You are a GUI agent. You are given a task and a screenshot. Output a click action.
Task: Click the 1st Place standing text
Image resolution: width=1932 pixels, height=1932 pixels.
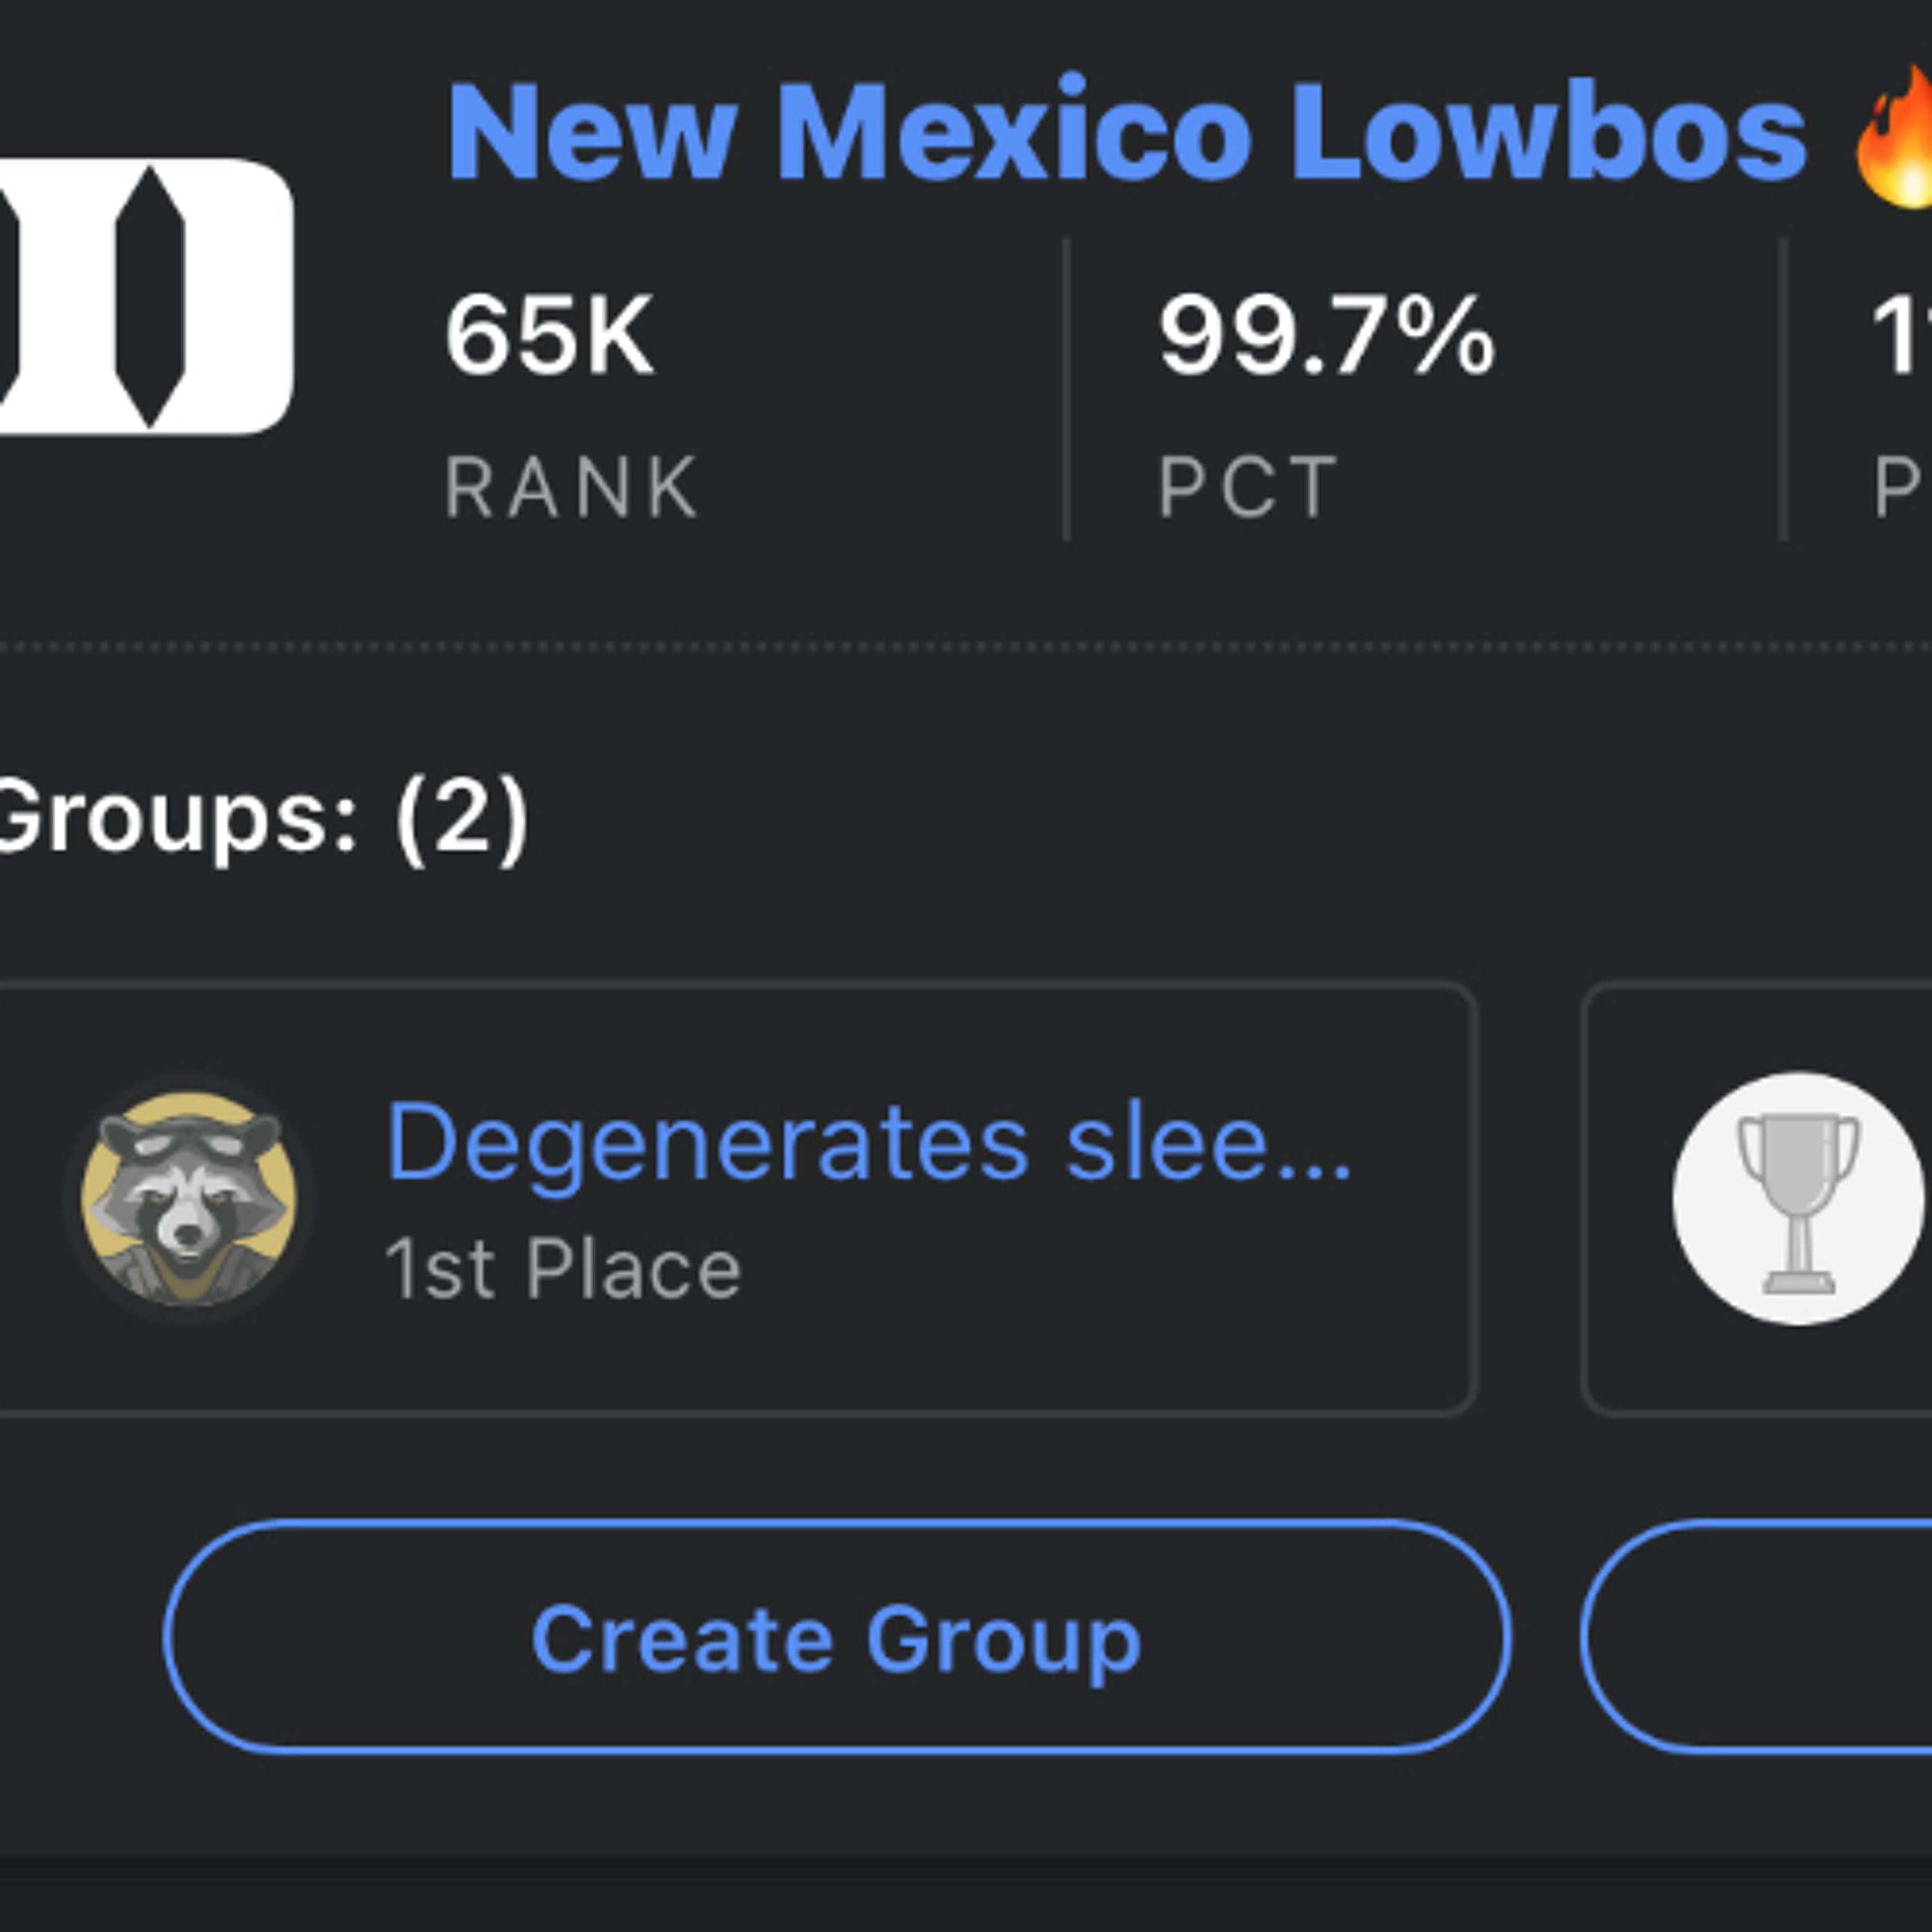(562, 1269)
